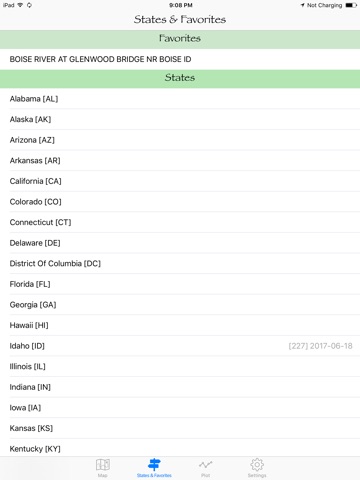Open Florida [FL] state entry

[180, 284]
